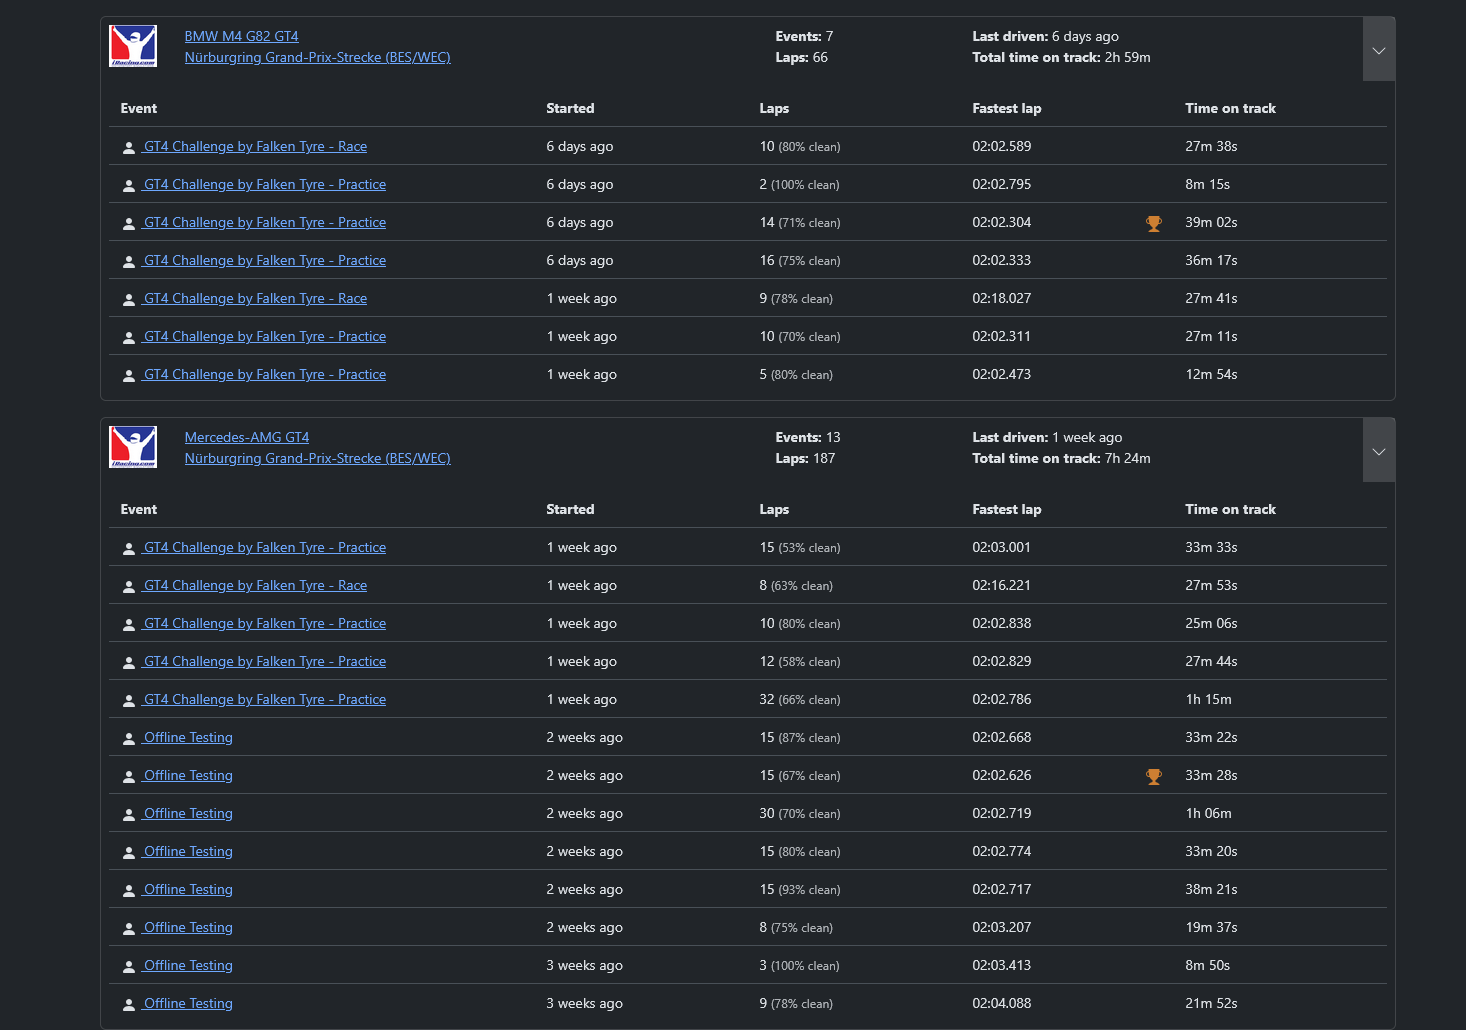This screenshot has width=1466, height=1030.
Task: Click the driver icon in the 02:03.001 practice row
Action: tap(129, 549)
